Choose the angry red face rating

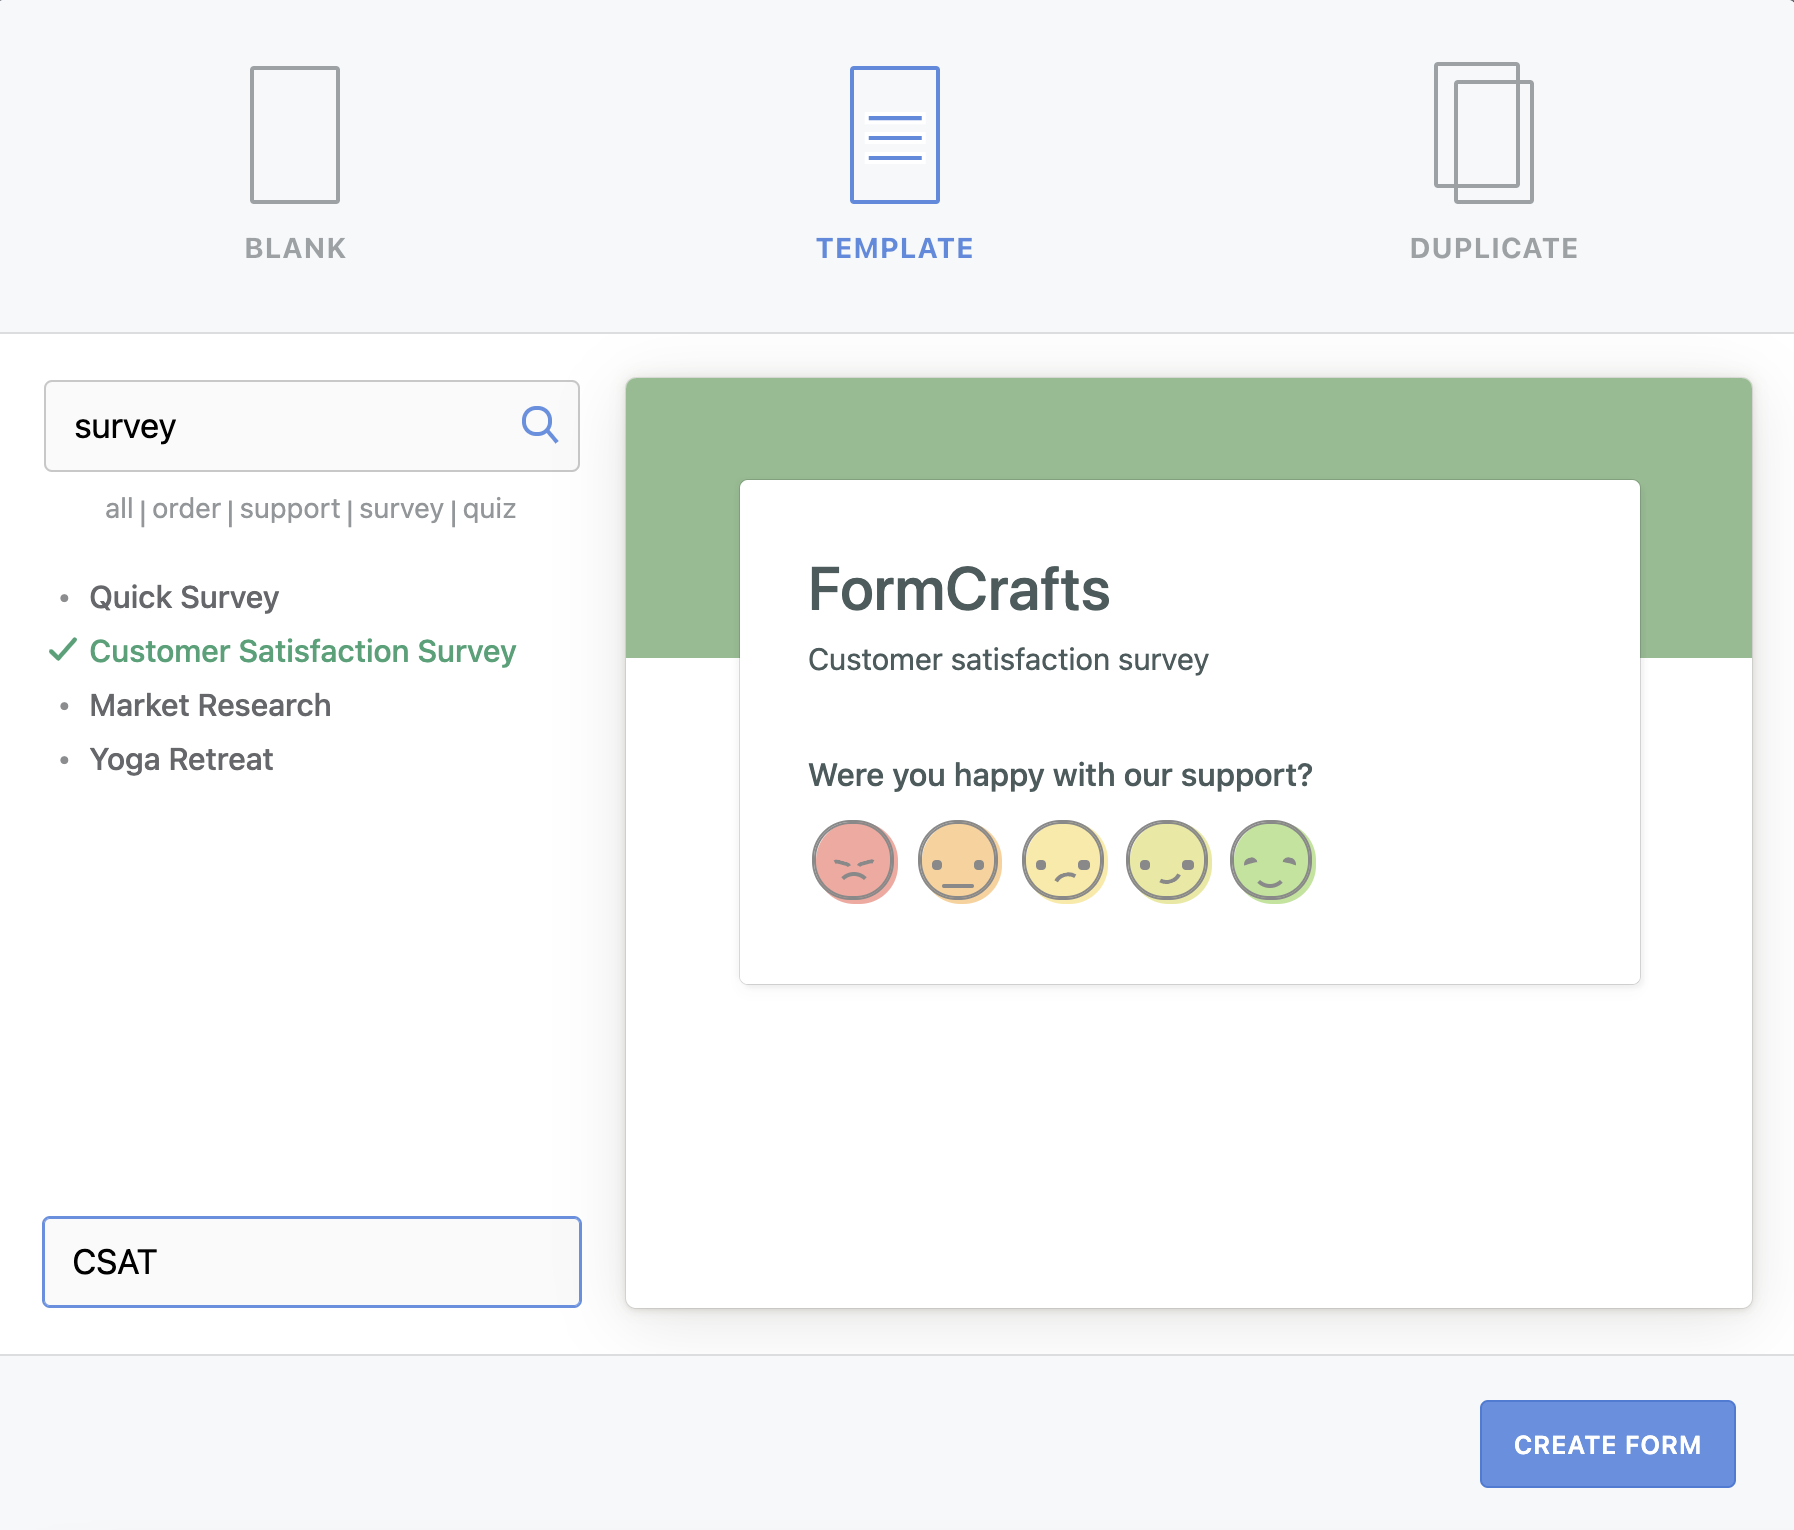(854, 861)
